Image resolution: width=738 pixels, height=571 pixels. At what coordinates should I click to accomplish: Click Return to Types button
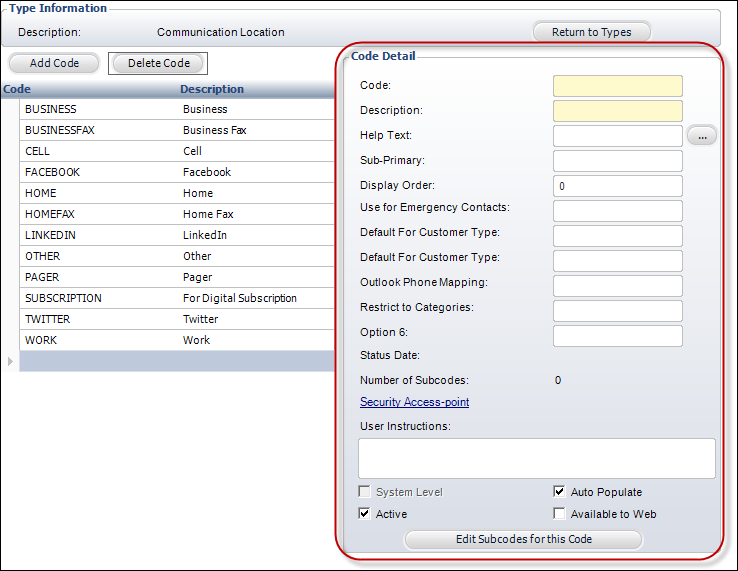(x=591, y=32)
